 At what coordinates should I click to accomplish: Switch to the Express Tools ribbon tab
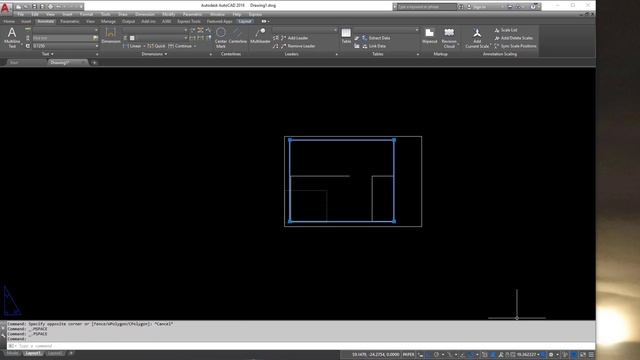(x=189, y=21)
